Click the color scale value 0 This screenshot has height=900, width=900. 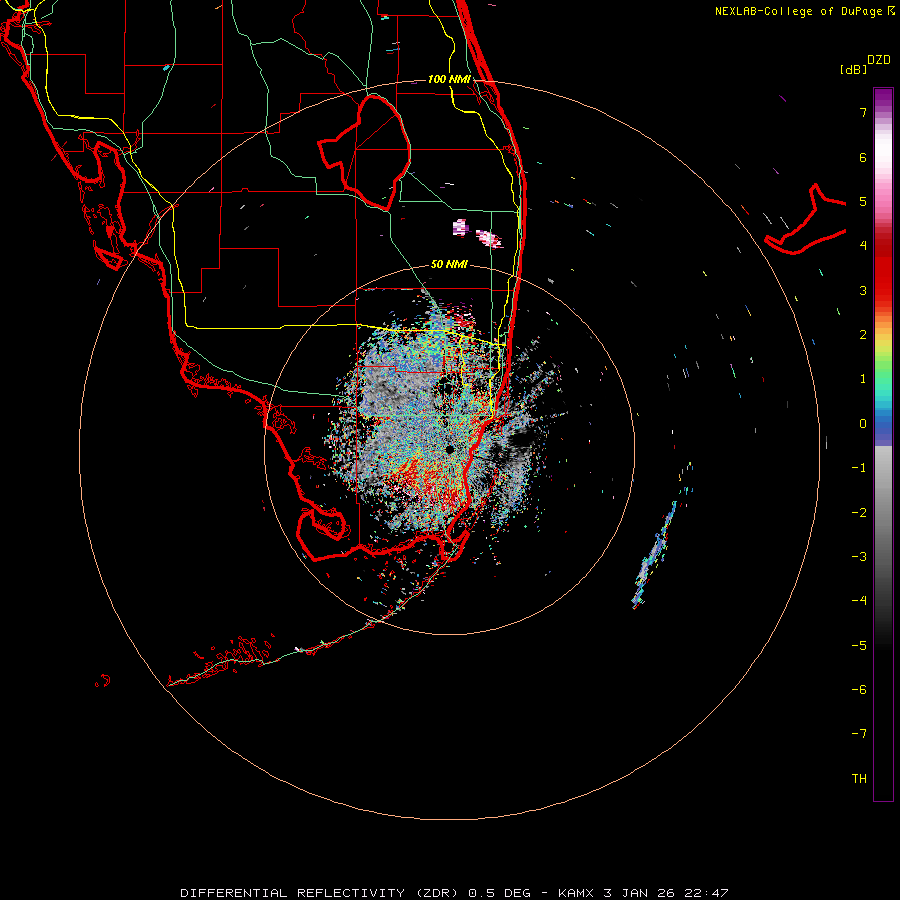coord(863,424)
